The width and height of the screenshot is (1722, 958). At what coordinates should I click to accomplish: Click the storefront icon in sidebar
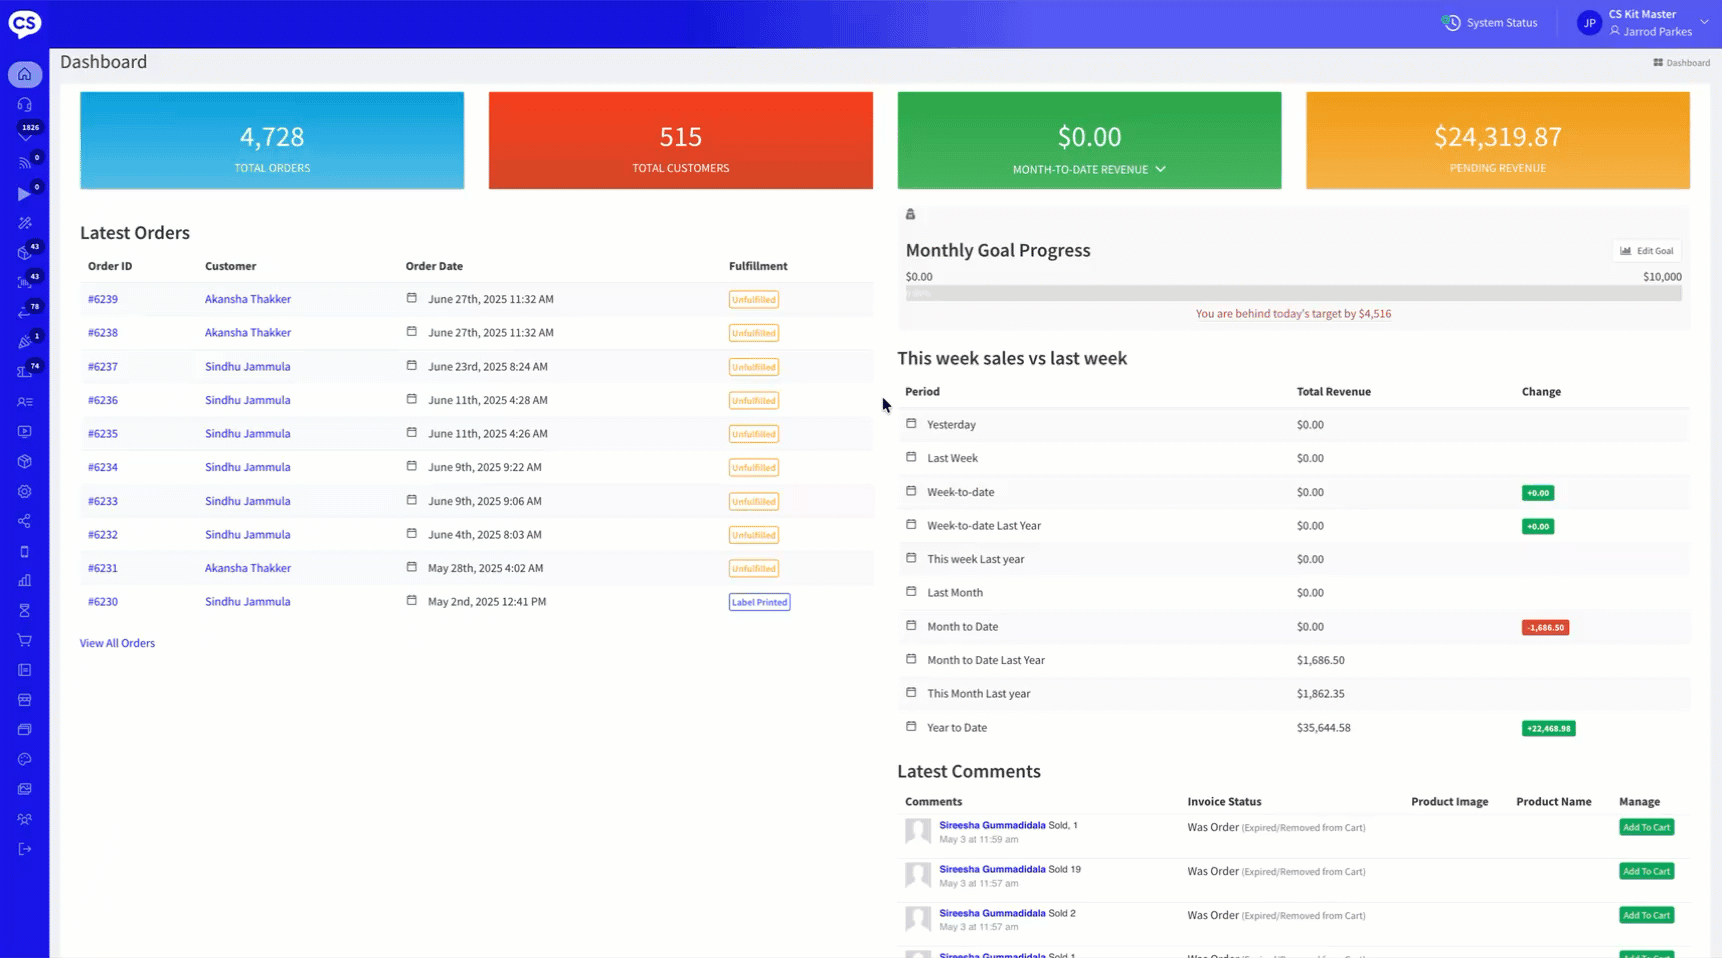25,700
